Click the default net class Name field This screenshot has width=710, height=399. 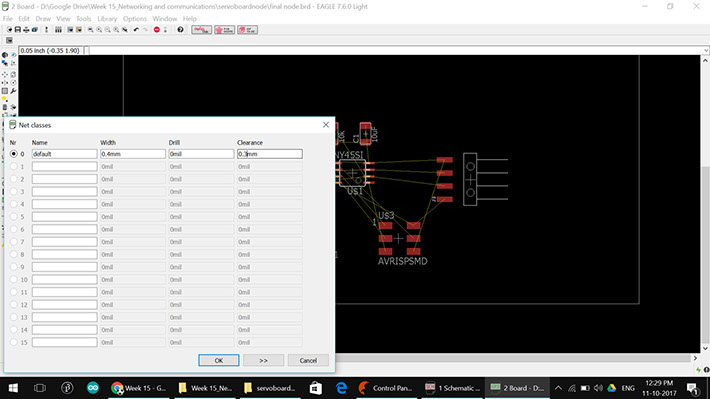click(x=64, y=154)
